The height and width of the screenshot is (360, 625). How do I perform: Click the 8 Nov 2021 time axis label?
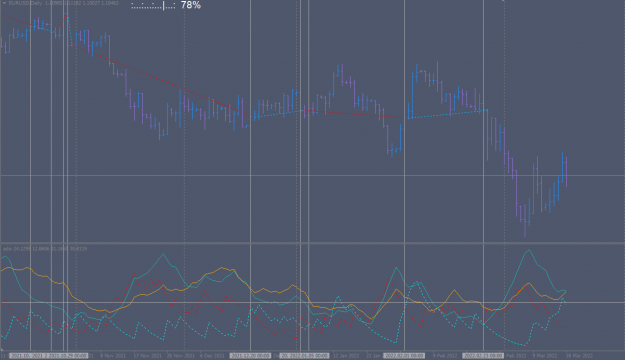tap(113, 356)
